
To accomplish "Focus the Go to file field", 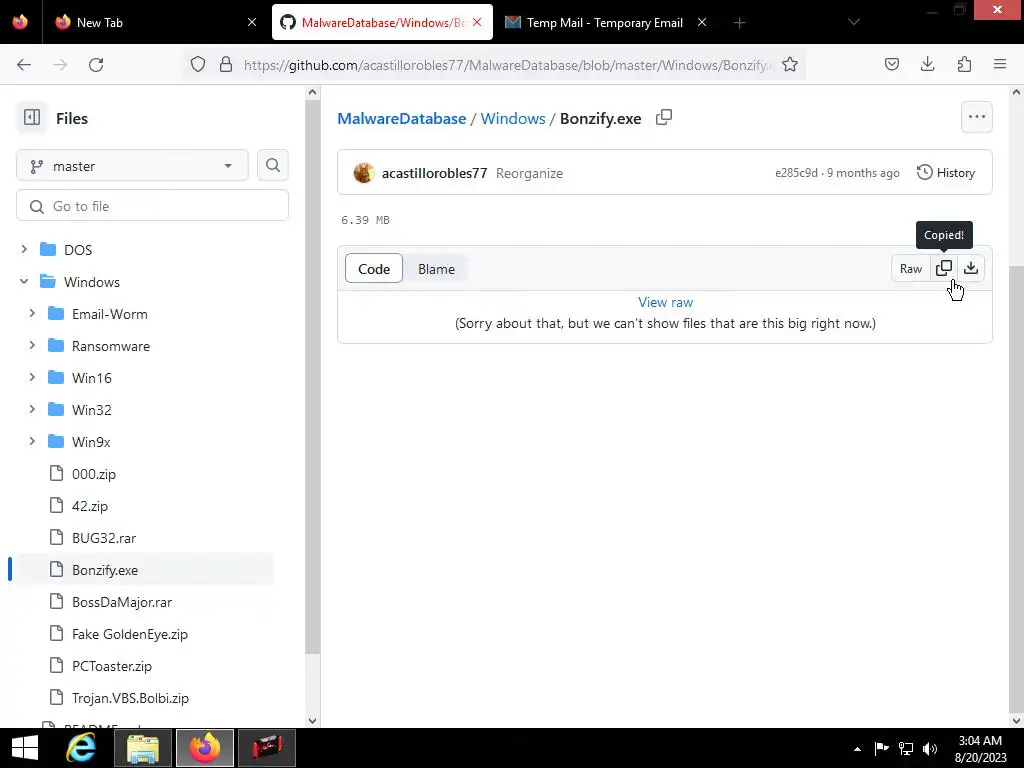I will click(152, 206).
